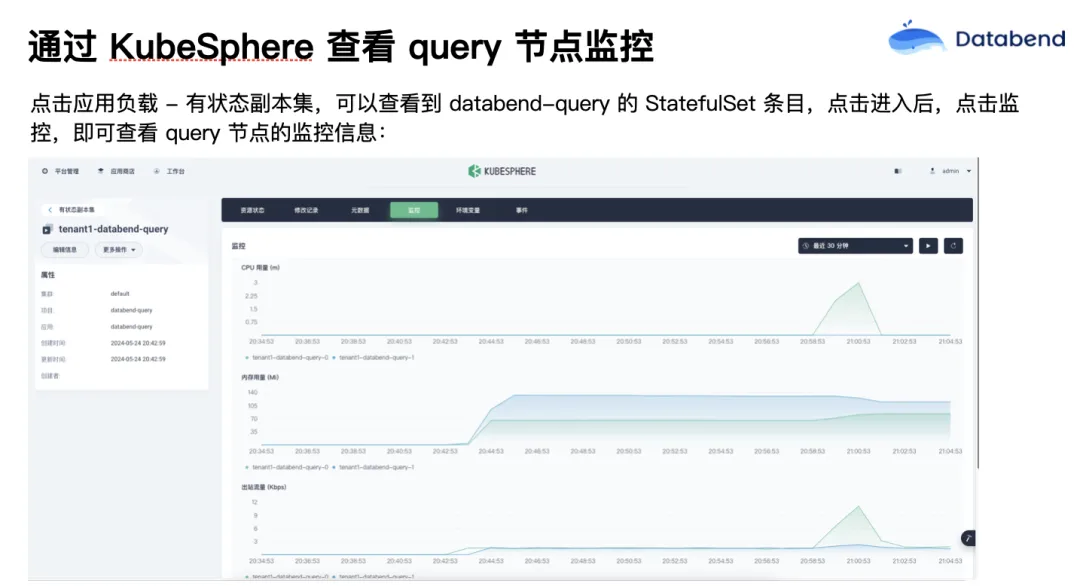Toggle tenant1-databend-query-1 legend in CPU chart
Screen dimensions: 1080x586
pyautogui.click(x=373, y=357)
